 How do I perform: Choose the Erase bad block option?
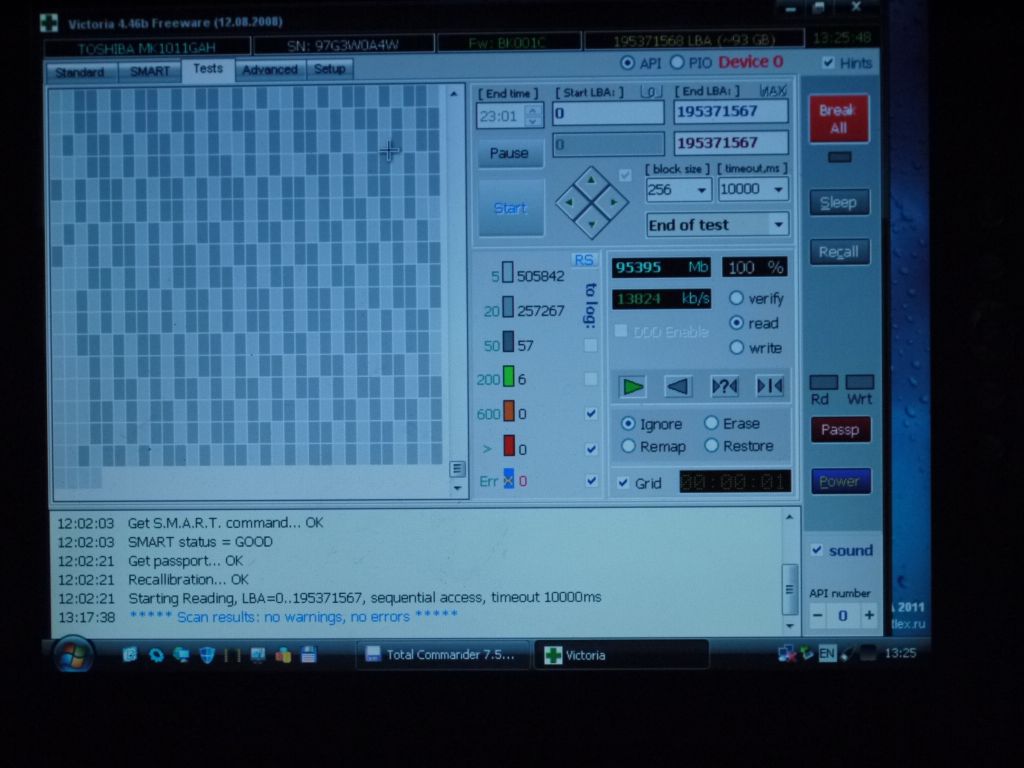click(711, 423)
